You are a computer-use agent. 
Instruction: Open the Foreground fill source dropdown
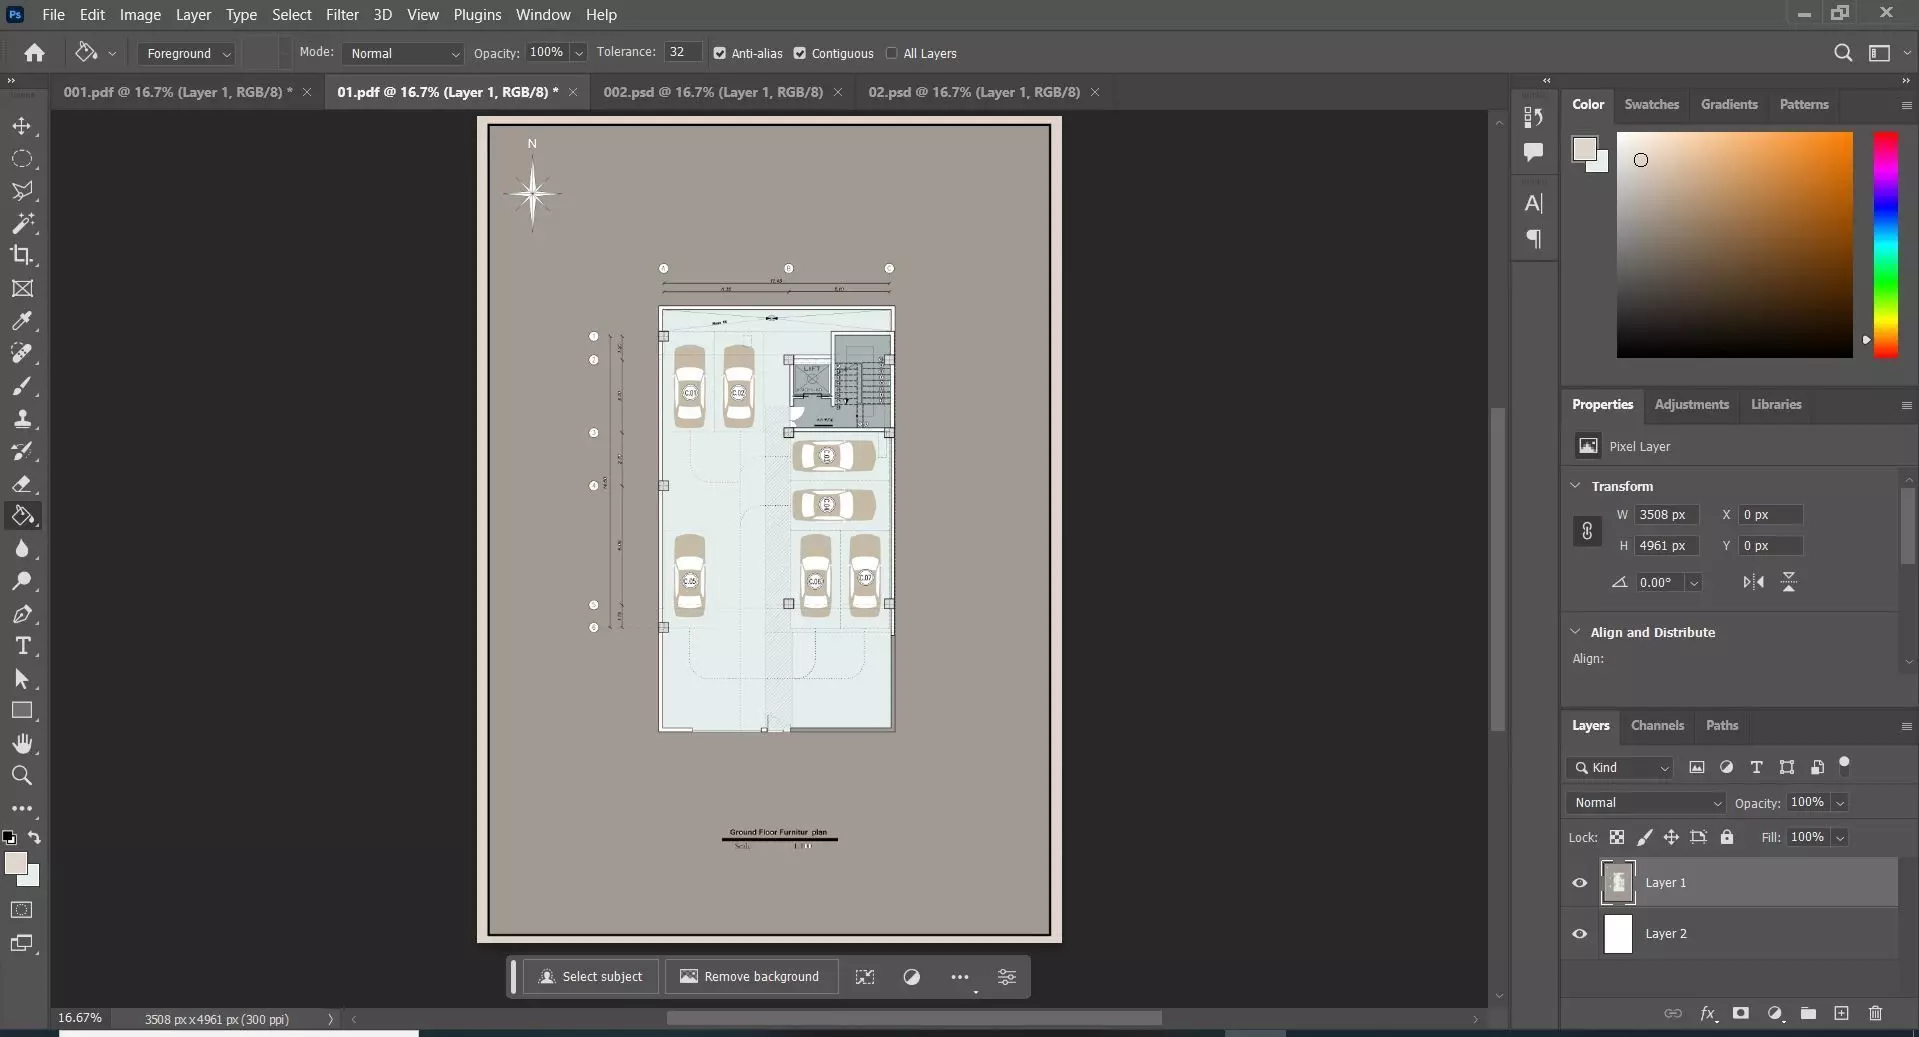[x=186, y=53]
